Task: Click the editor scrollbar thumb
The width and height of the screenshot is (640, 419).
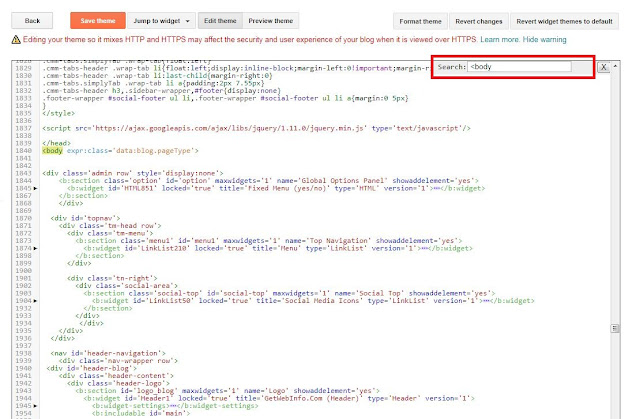Action: point(615,328)
